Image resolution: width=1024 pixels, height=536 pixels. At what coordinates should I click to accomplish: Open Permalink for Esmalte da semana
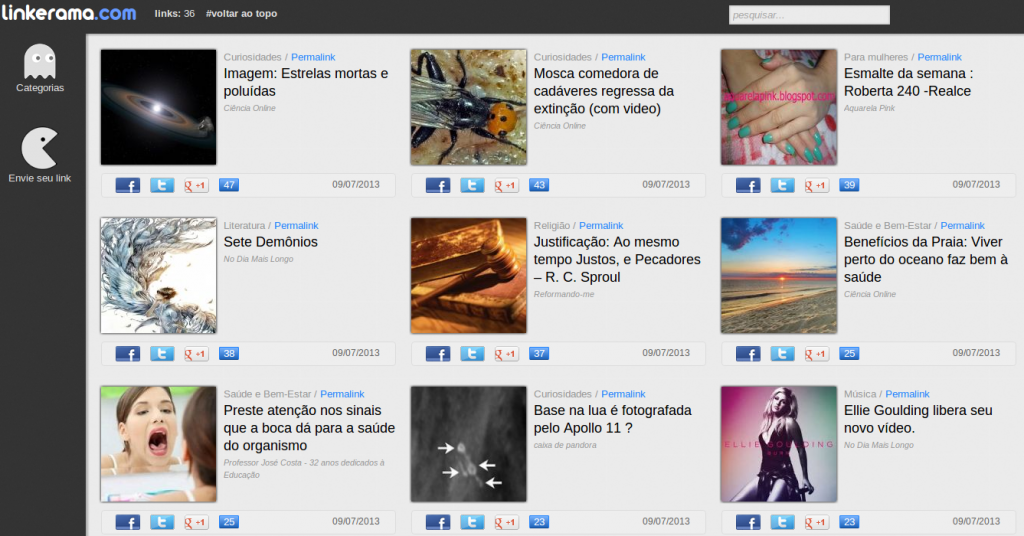tap(939, 57)
